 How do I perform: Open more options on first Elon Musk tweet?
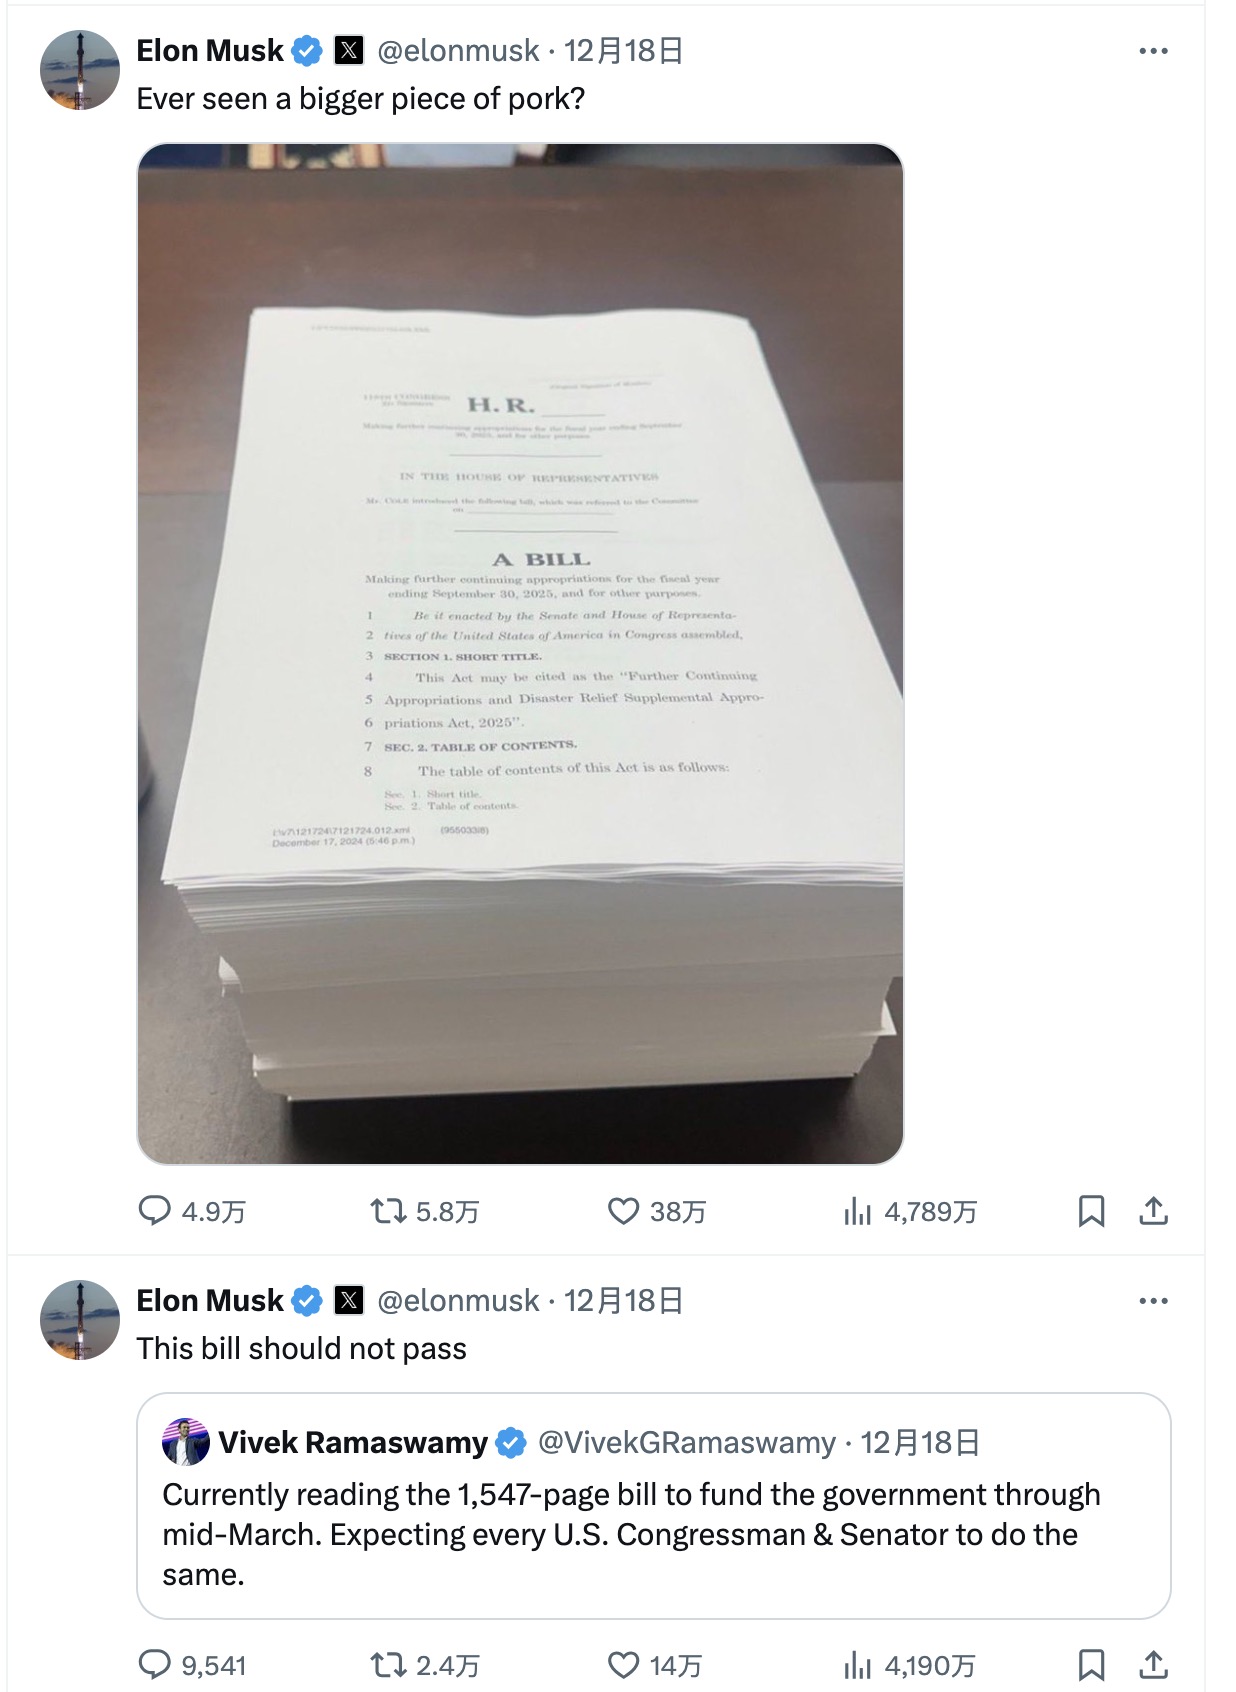[1153, 51]
